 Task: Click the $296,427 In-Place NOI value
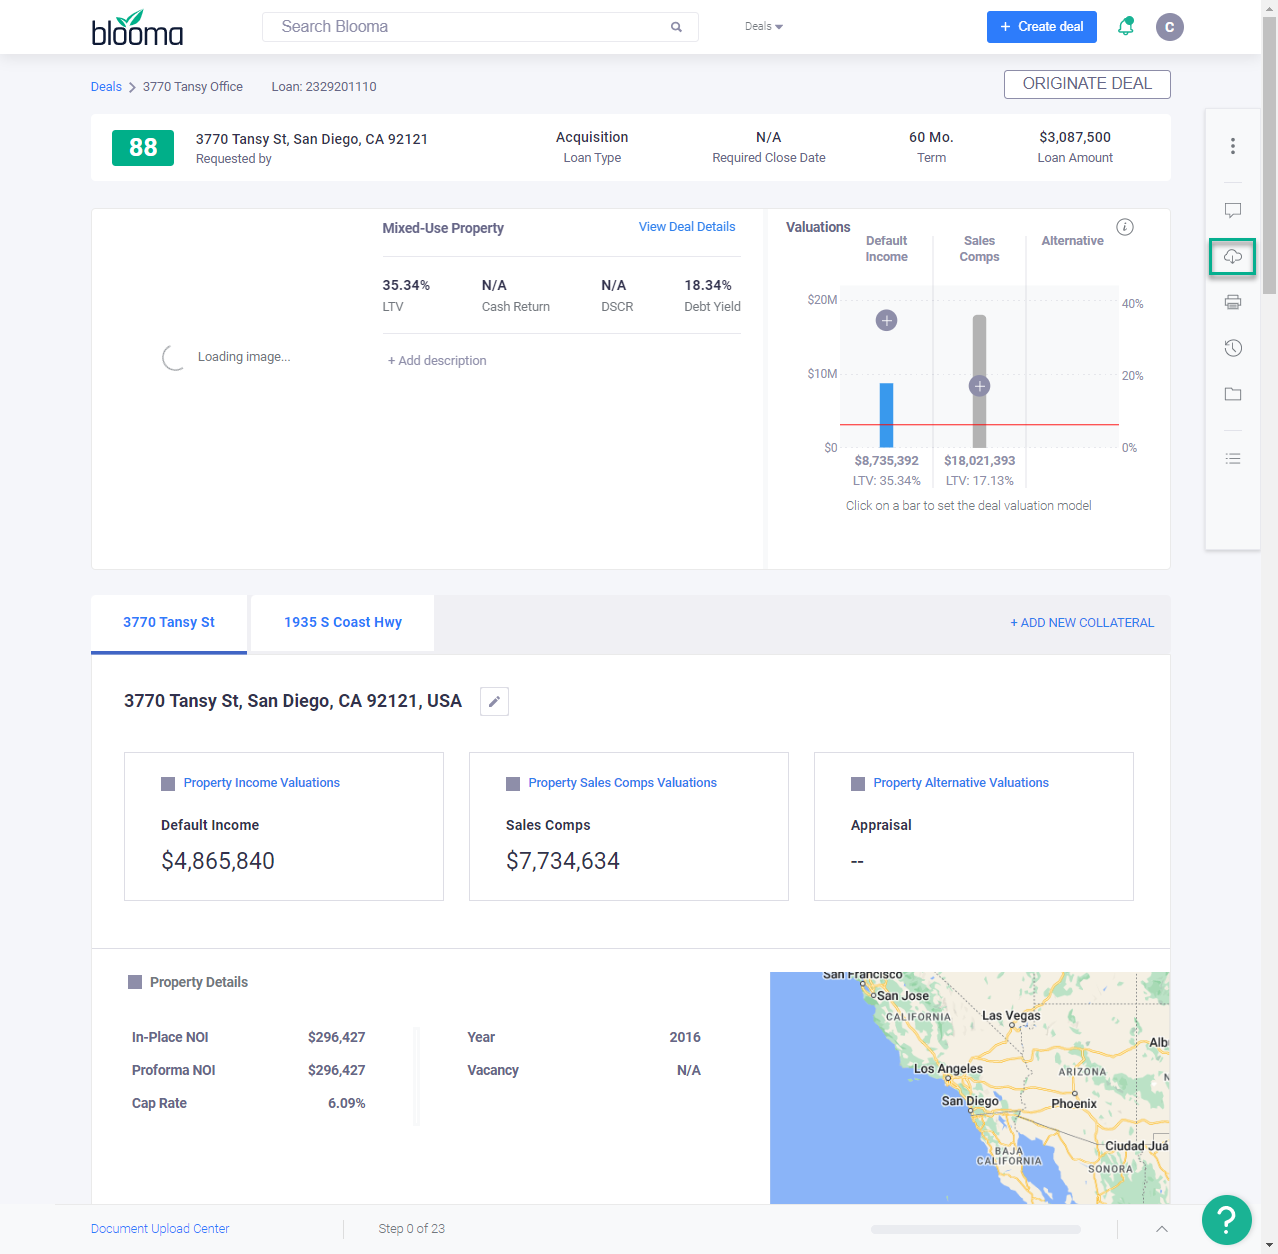[337, 1037]
